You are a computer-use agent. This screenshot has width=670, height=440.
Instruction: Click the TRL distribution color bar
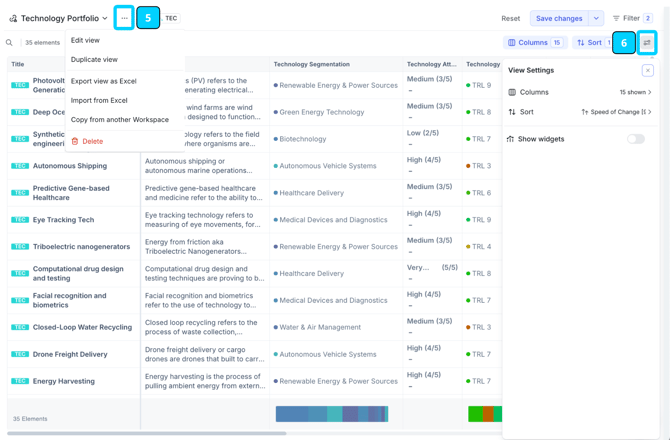(485, 414)
